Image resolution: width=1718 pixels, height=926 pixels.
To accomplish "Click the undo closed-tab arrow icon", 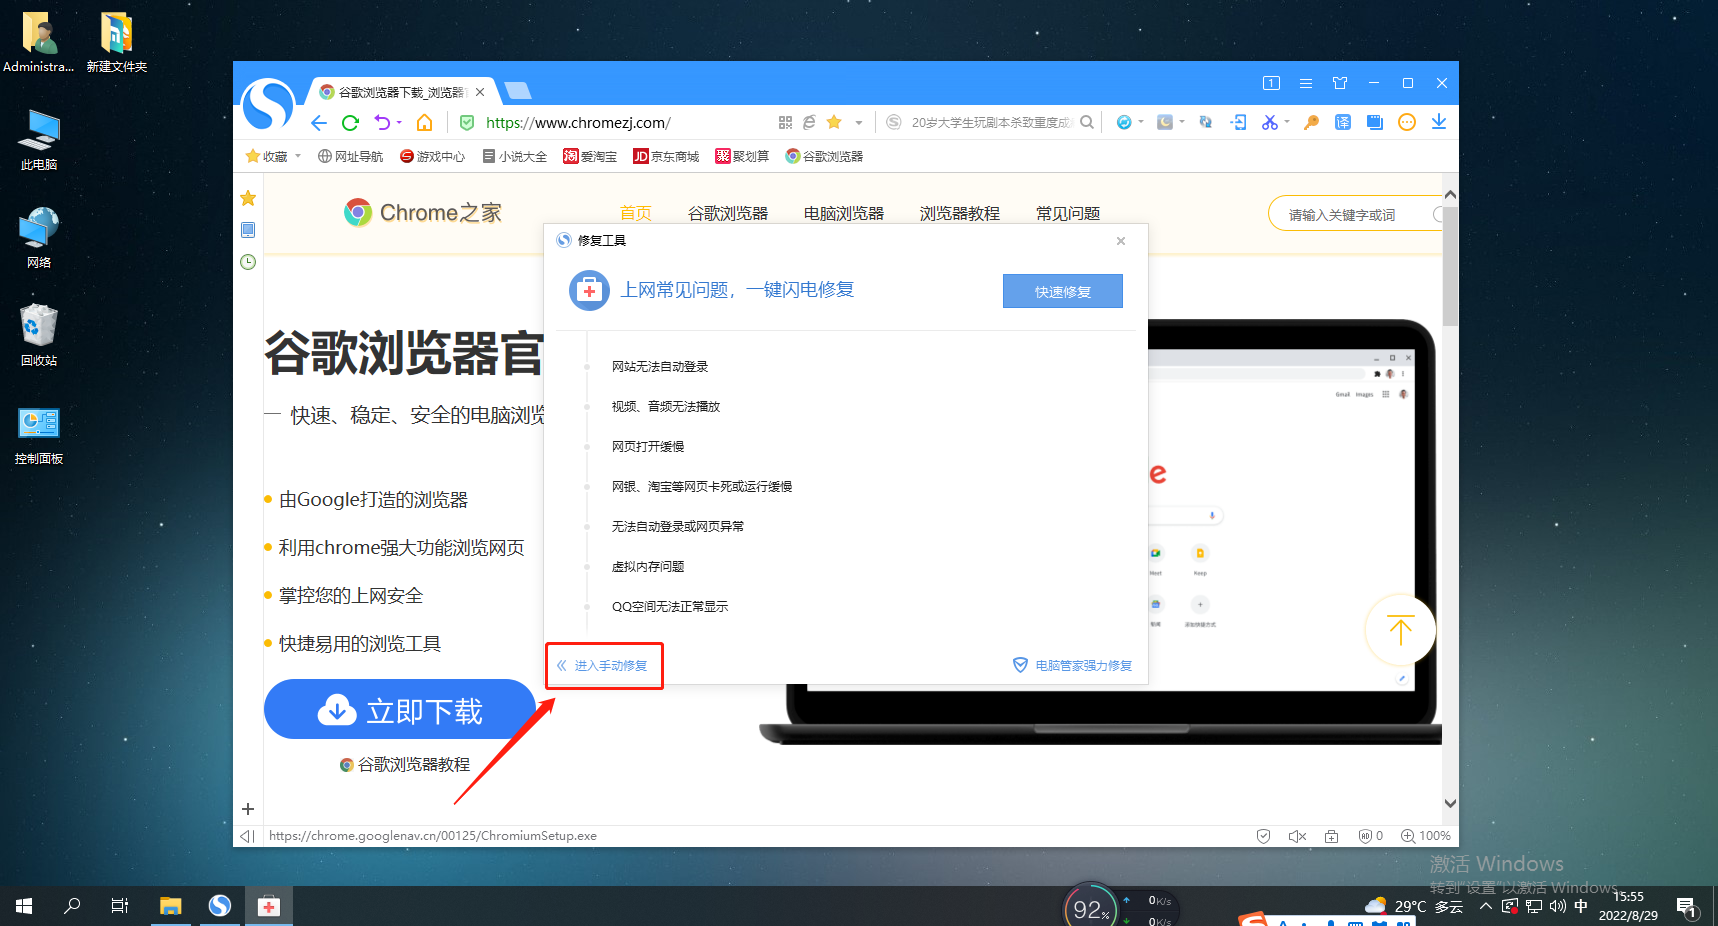I will [382, 123].
